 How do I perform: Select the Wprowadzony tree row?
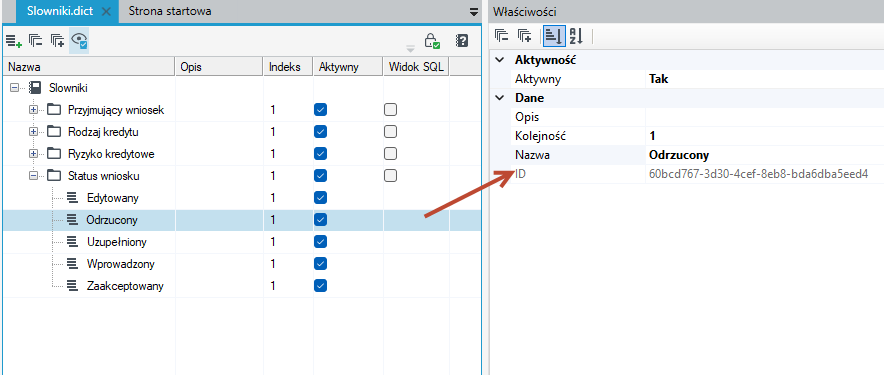pyautogui.click(x=242, y=264)
